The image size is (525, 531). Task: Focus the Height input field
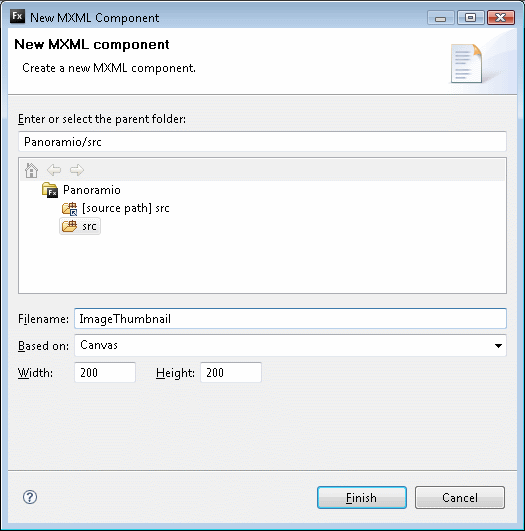[231, 373]
